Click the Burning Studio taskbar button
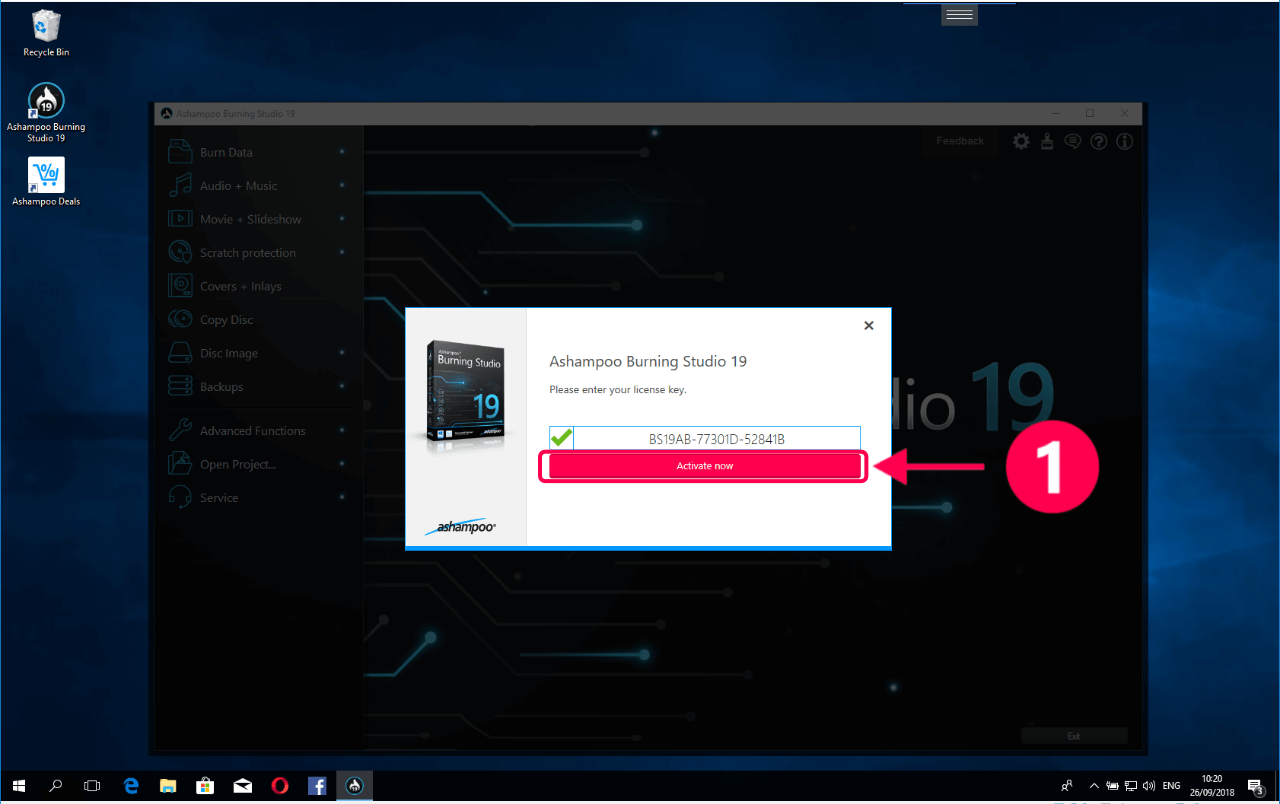 click(354, 787)
